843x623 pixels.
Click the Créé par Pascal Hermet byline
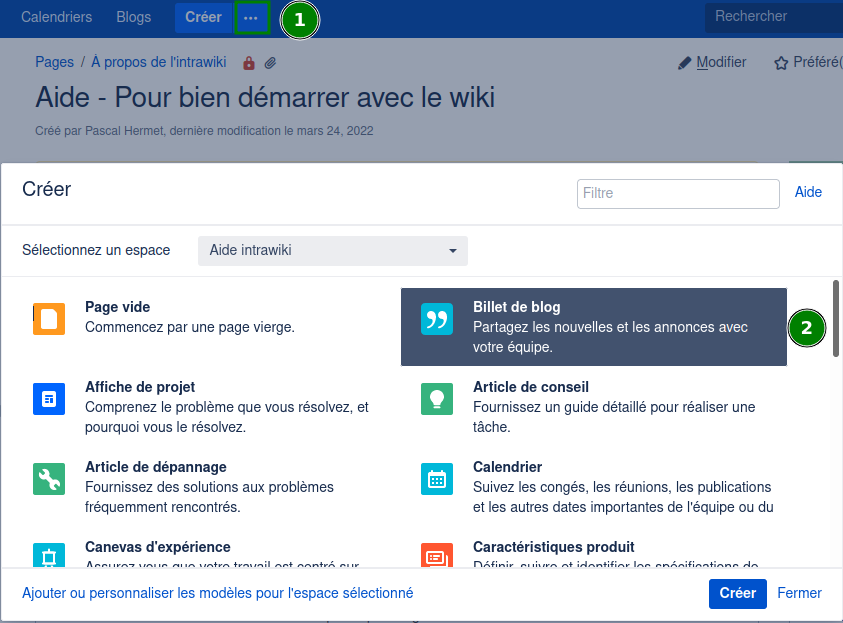tap(204, 131)
